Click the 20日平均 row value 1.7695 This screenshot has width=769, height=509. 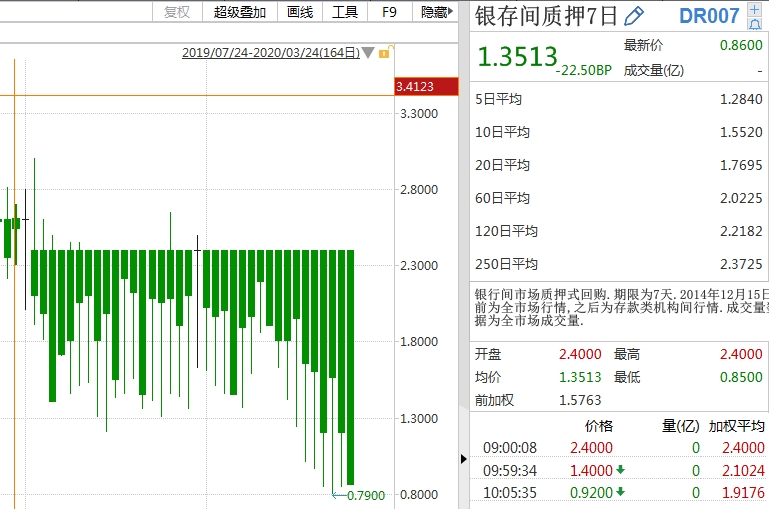click(741, 165)
